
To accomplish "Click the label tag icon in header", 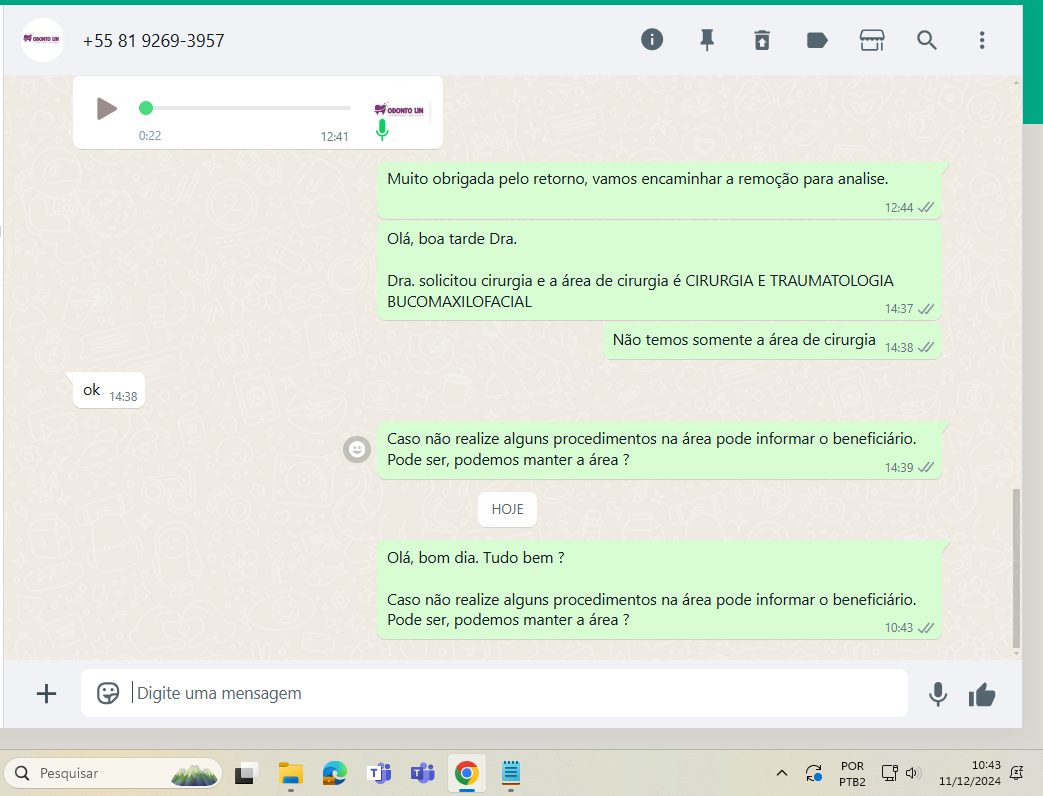I will (817, 40).
